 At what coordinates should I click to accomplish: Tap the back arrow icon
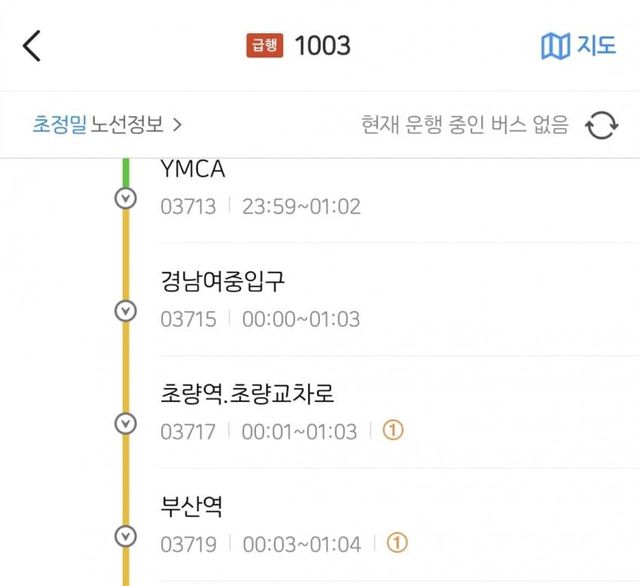tap(32, 46)
